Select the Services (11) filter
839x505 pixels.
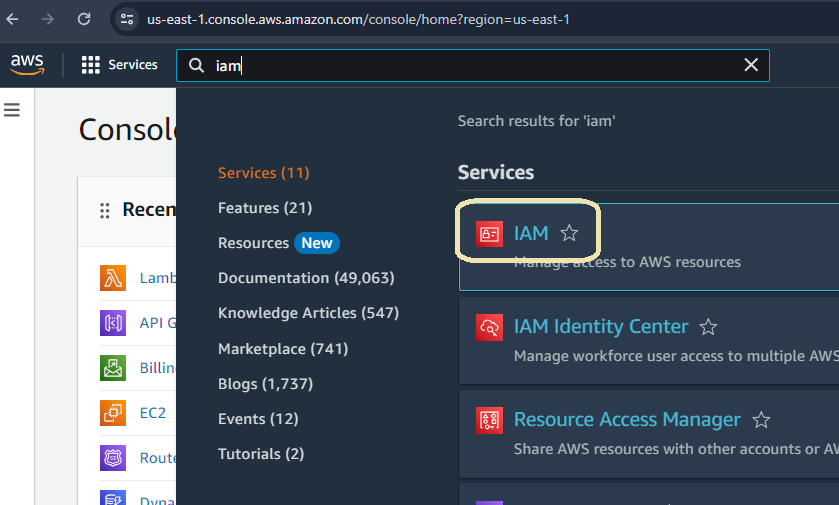[x=263, y=173]
